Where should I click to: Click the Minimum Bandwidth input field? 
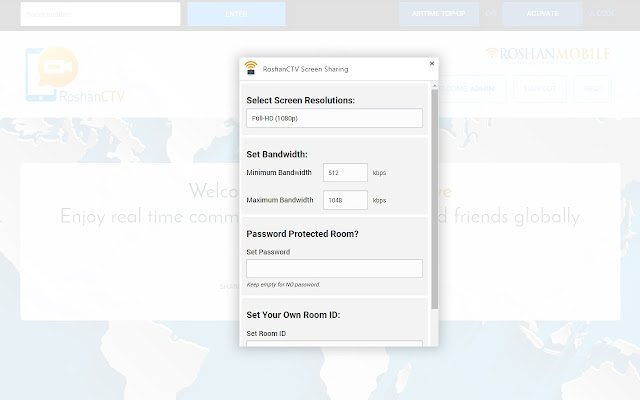click(345, 173)
